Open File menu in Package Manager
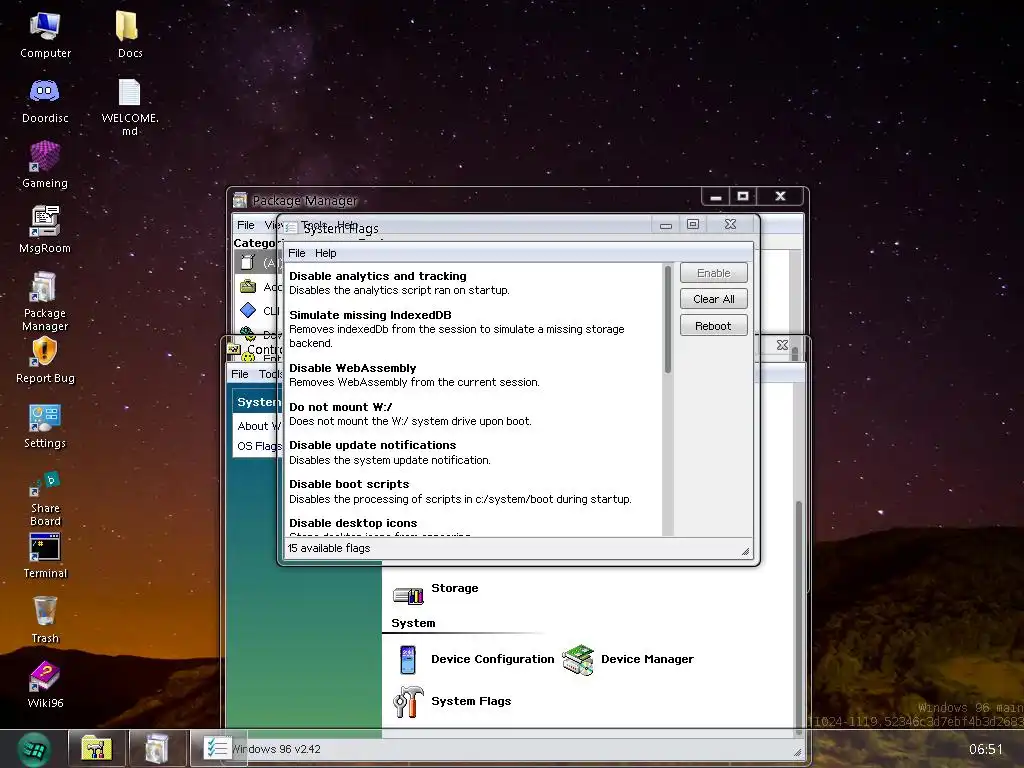The image size is (1024, 768). pos(246,225)
